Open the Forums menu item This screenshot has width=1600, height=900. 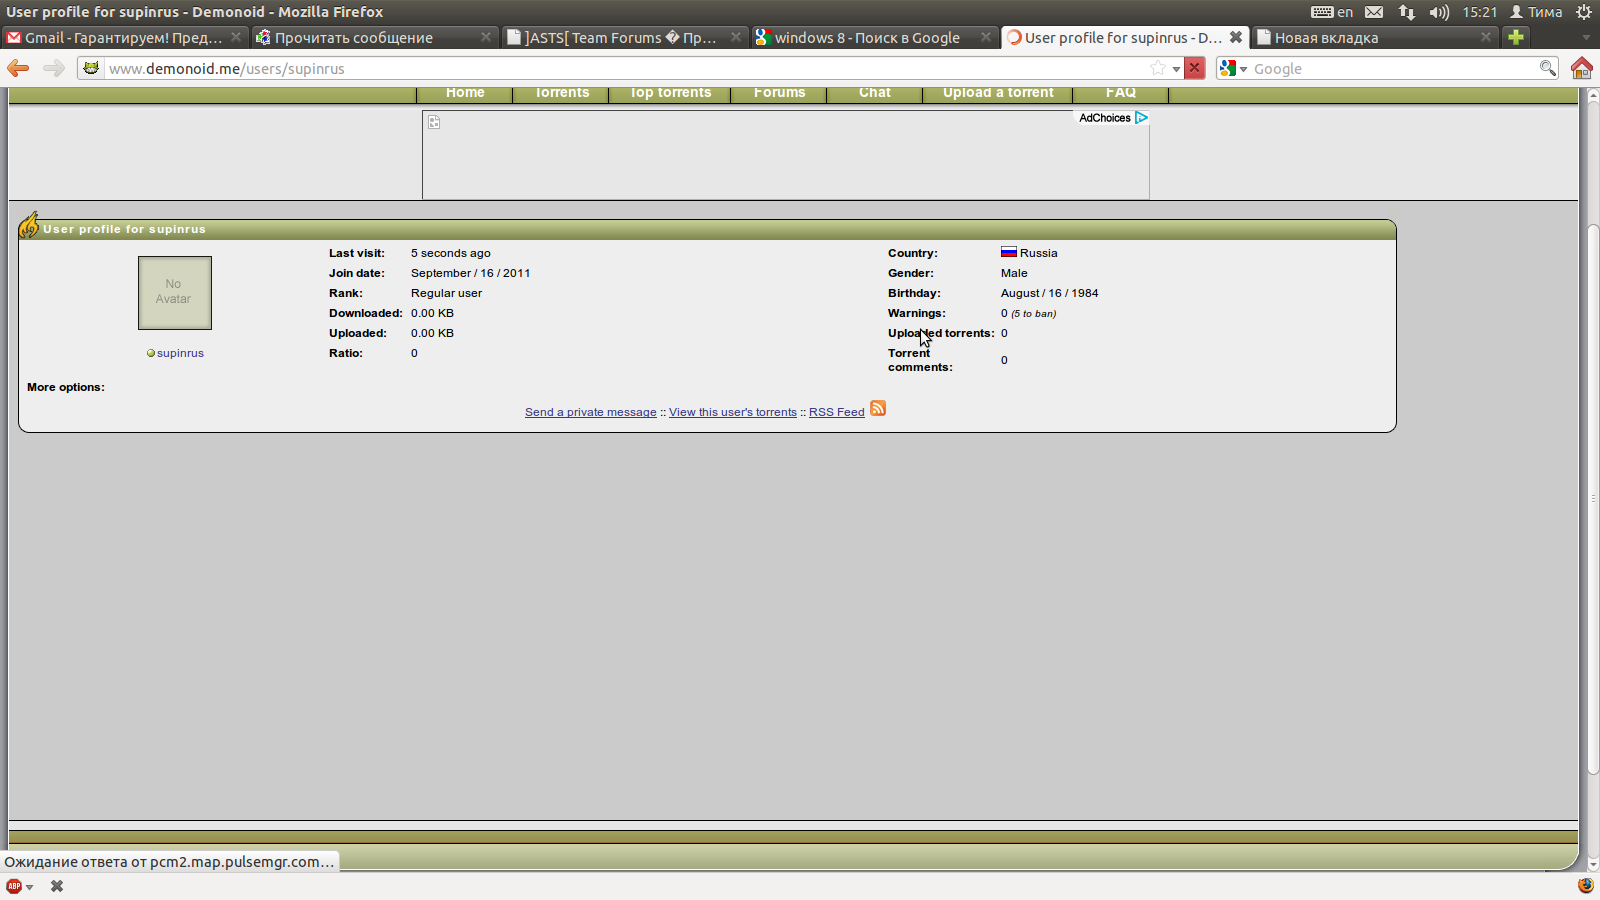pyautogui.click(x=780, y=93)
